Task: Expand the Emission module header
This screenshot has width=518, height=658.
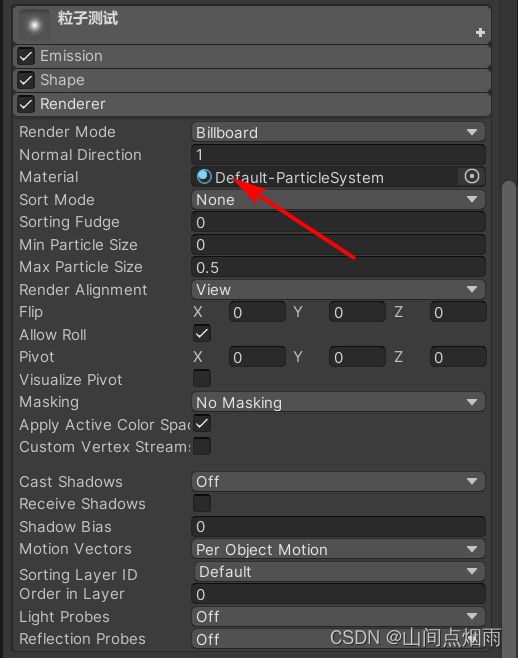Action: [x=252, y=56]
